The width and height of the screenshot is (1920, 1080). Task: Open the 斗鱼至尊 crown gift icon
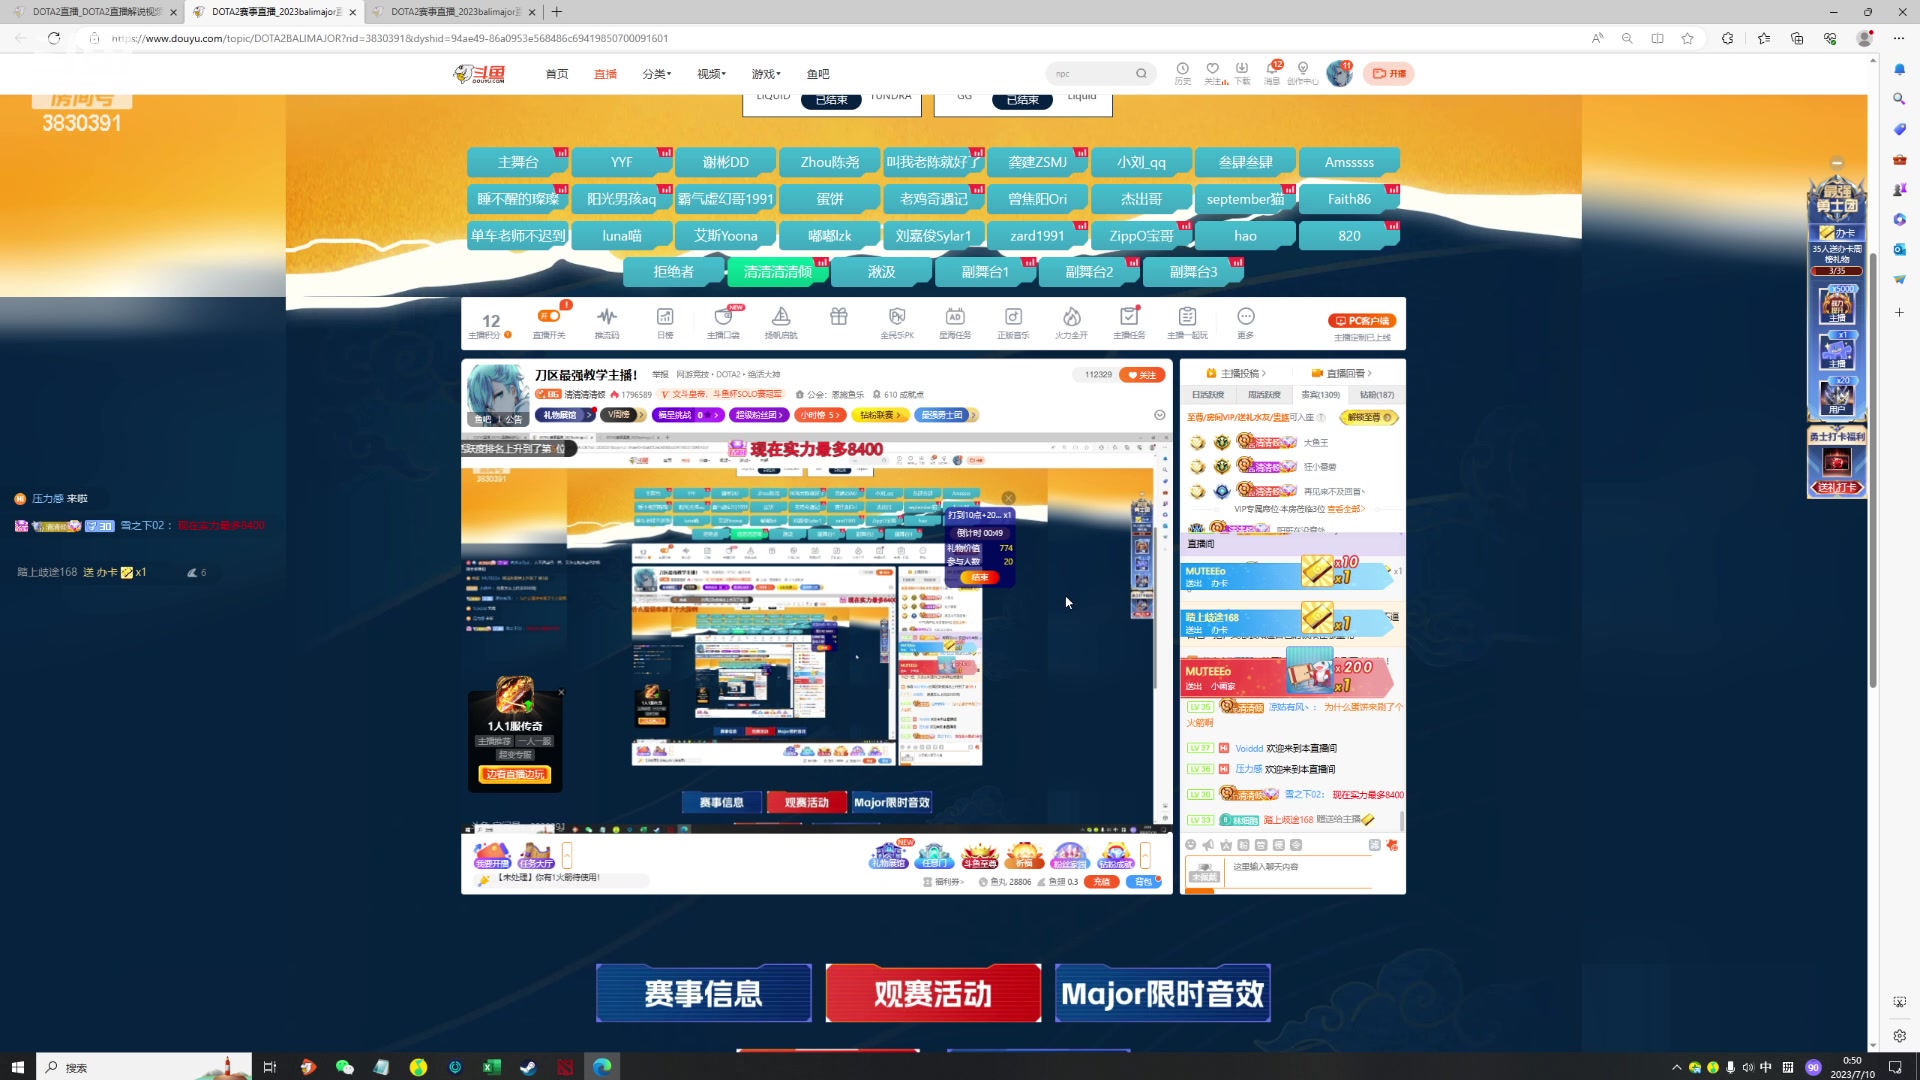click(980, 856)
